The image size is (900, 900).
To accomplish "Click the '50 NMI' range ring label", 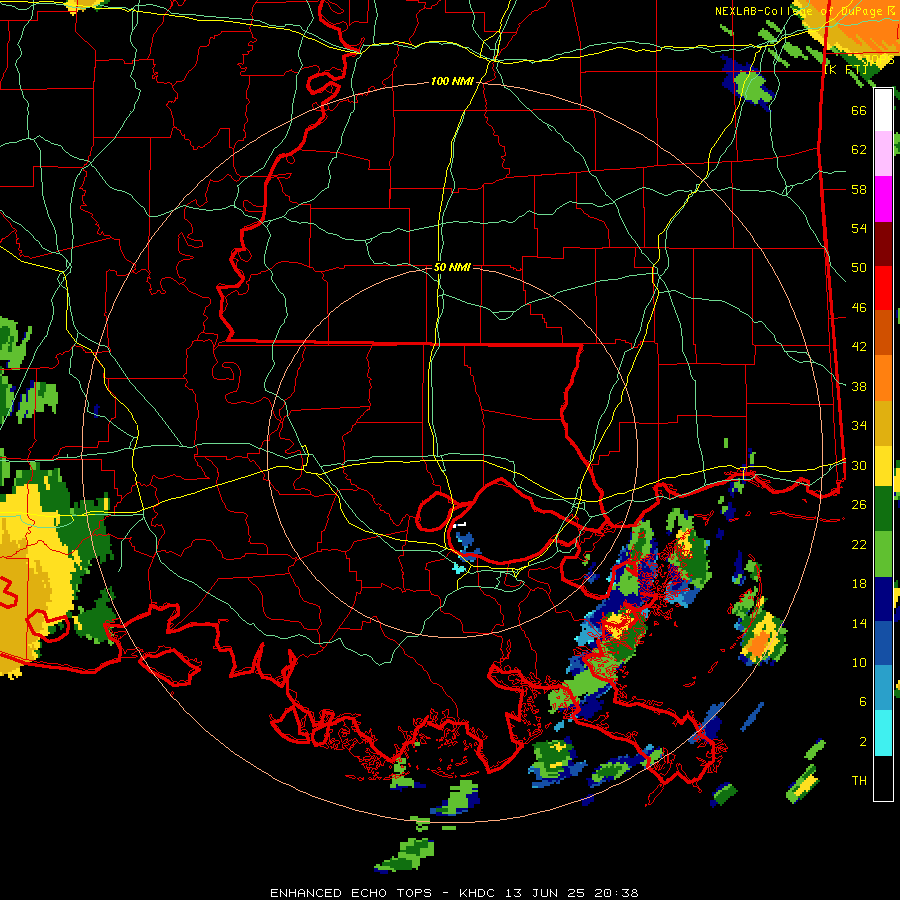I will coord(452,267).
